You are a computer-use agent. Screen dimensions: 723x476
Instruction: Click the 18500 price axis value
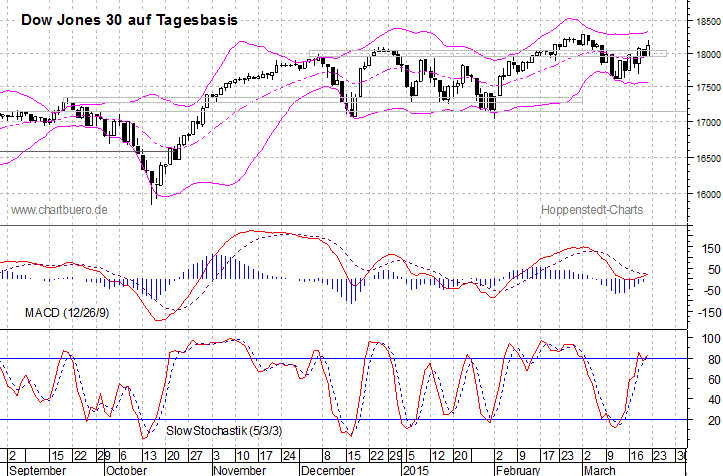[x=707, y=22]
